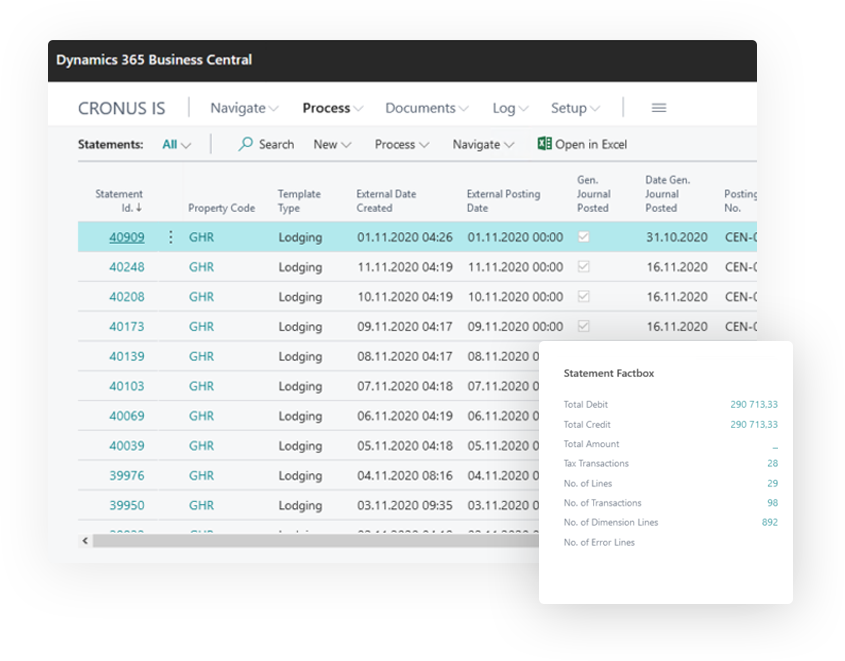The width and height of the screenshot is (845, 661).
Task: Open statement 39950 link
Action: [127, 505]
